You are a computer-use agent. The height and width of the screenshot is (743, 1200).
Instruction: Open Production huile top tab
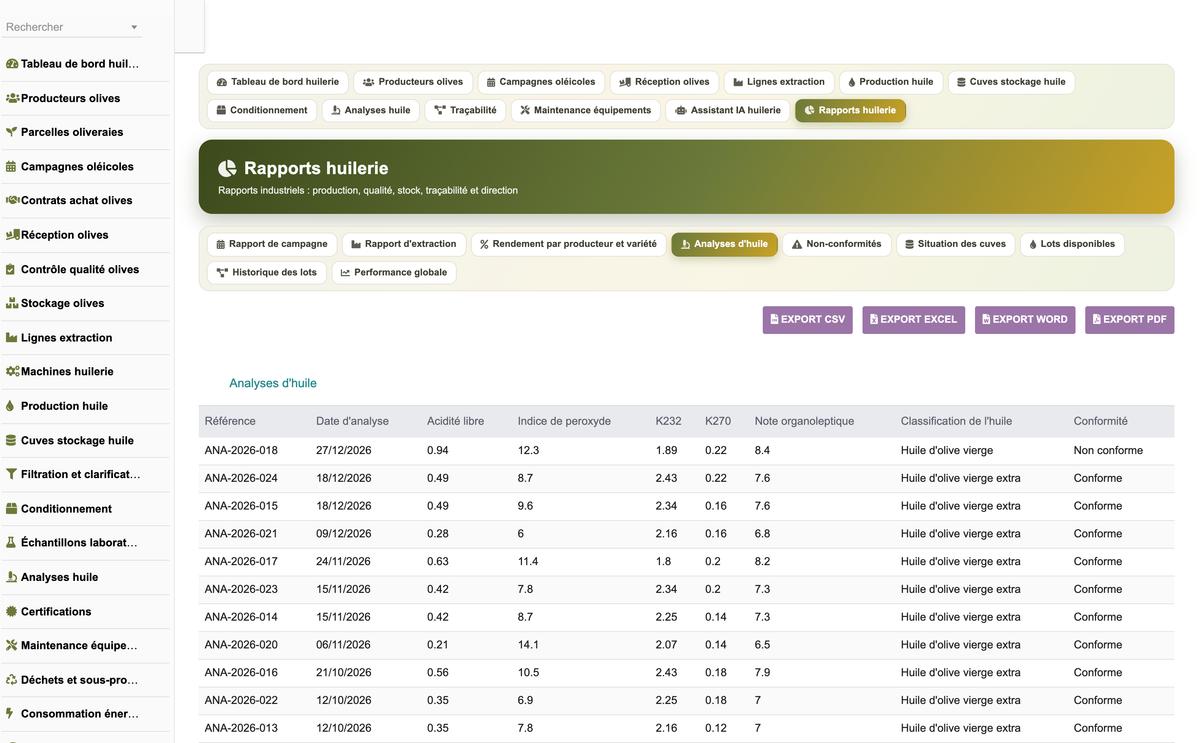(x=890, y=82)
